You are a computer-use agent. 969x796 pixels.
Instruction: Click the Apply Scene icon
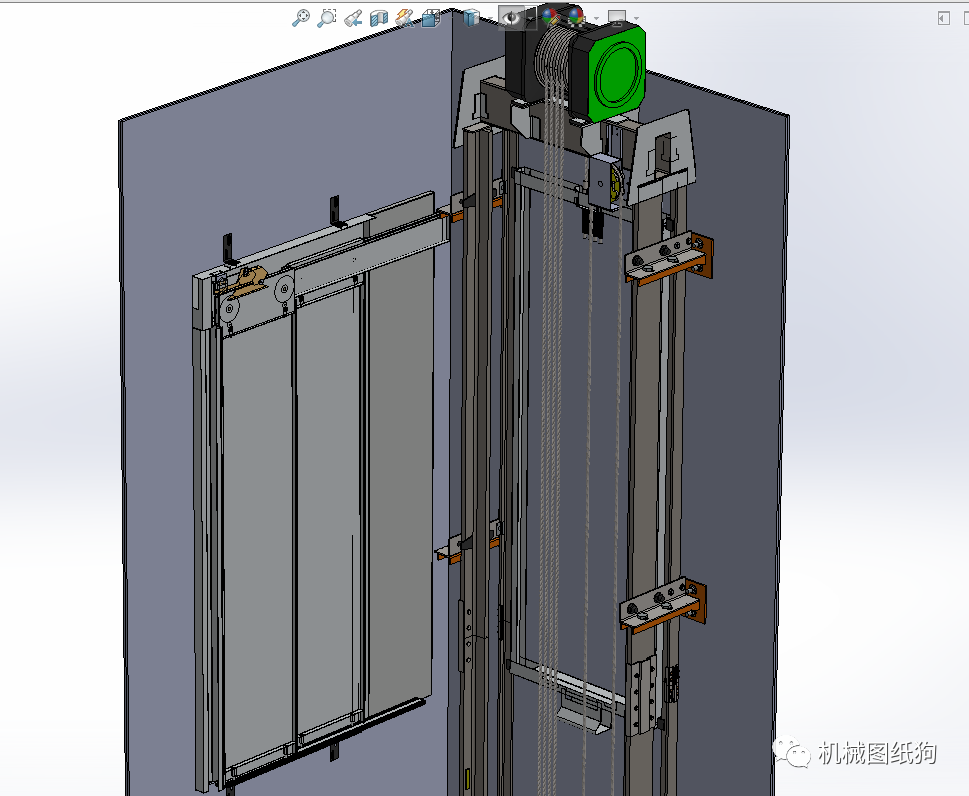tap(576, 16)
